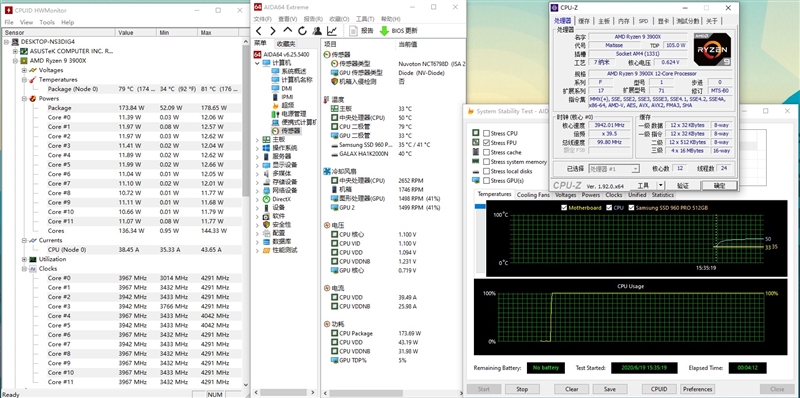Expand the Voltages node in HWMonitor
Viewport: 800px width, 398px height.
[x=24, y=70]
